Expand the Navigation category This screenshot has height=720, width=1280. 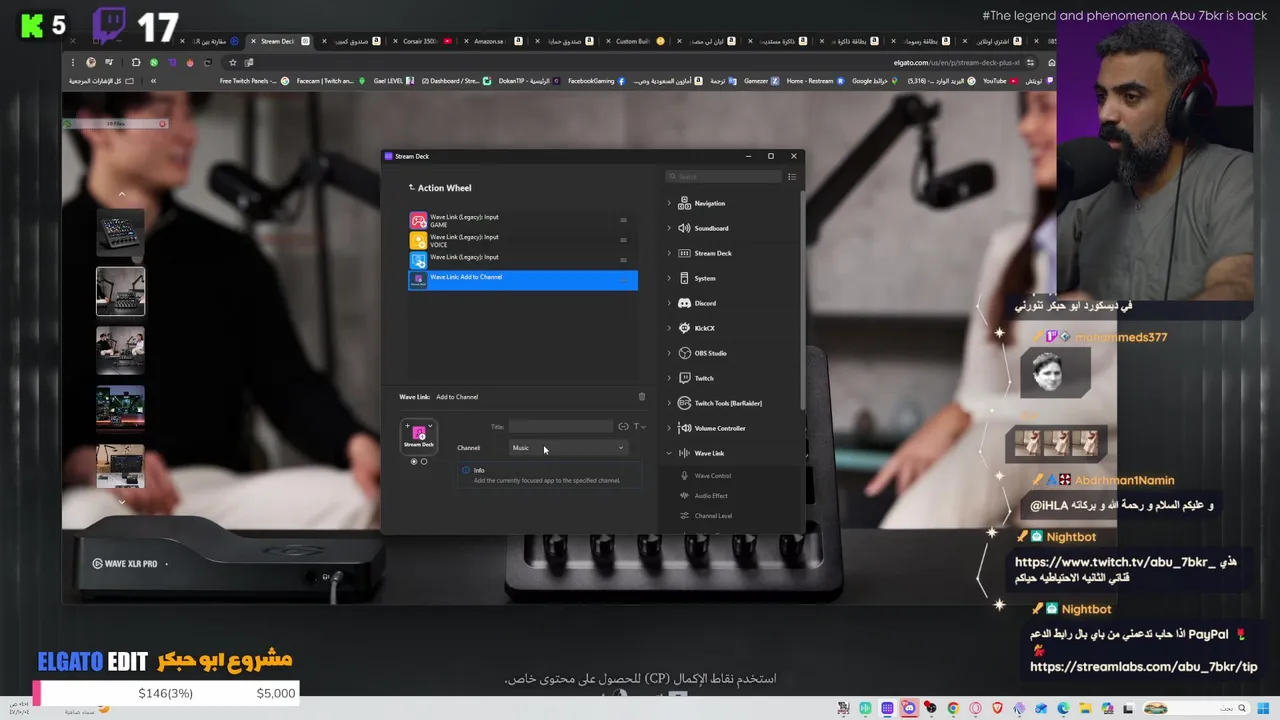[669, 203]
